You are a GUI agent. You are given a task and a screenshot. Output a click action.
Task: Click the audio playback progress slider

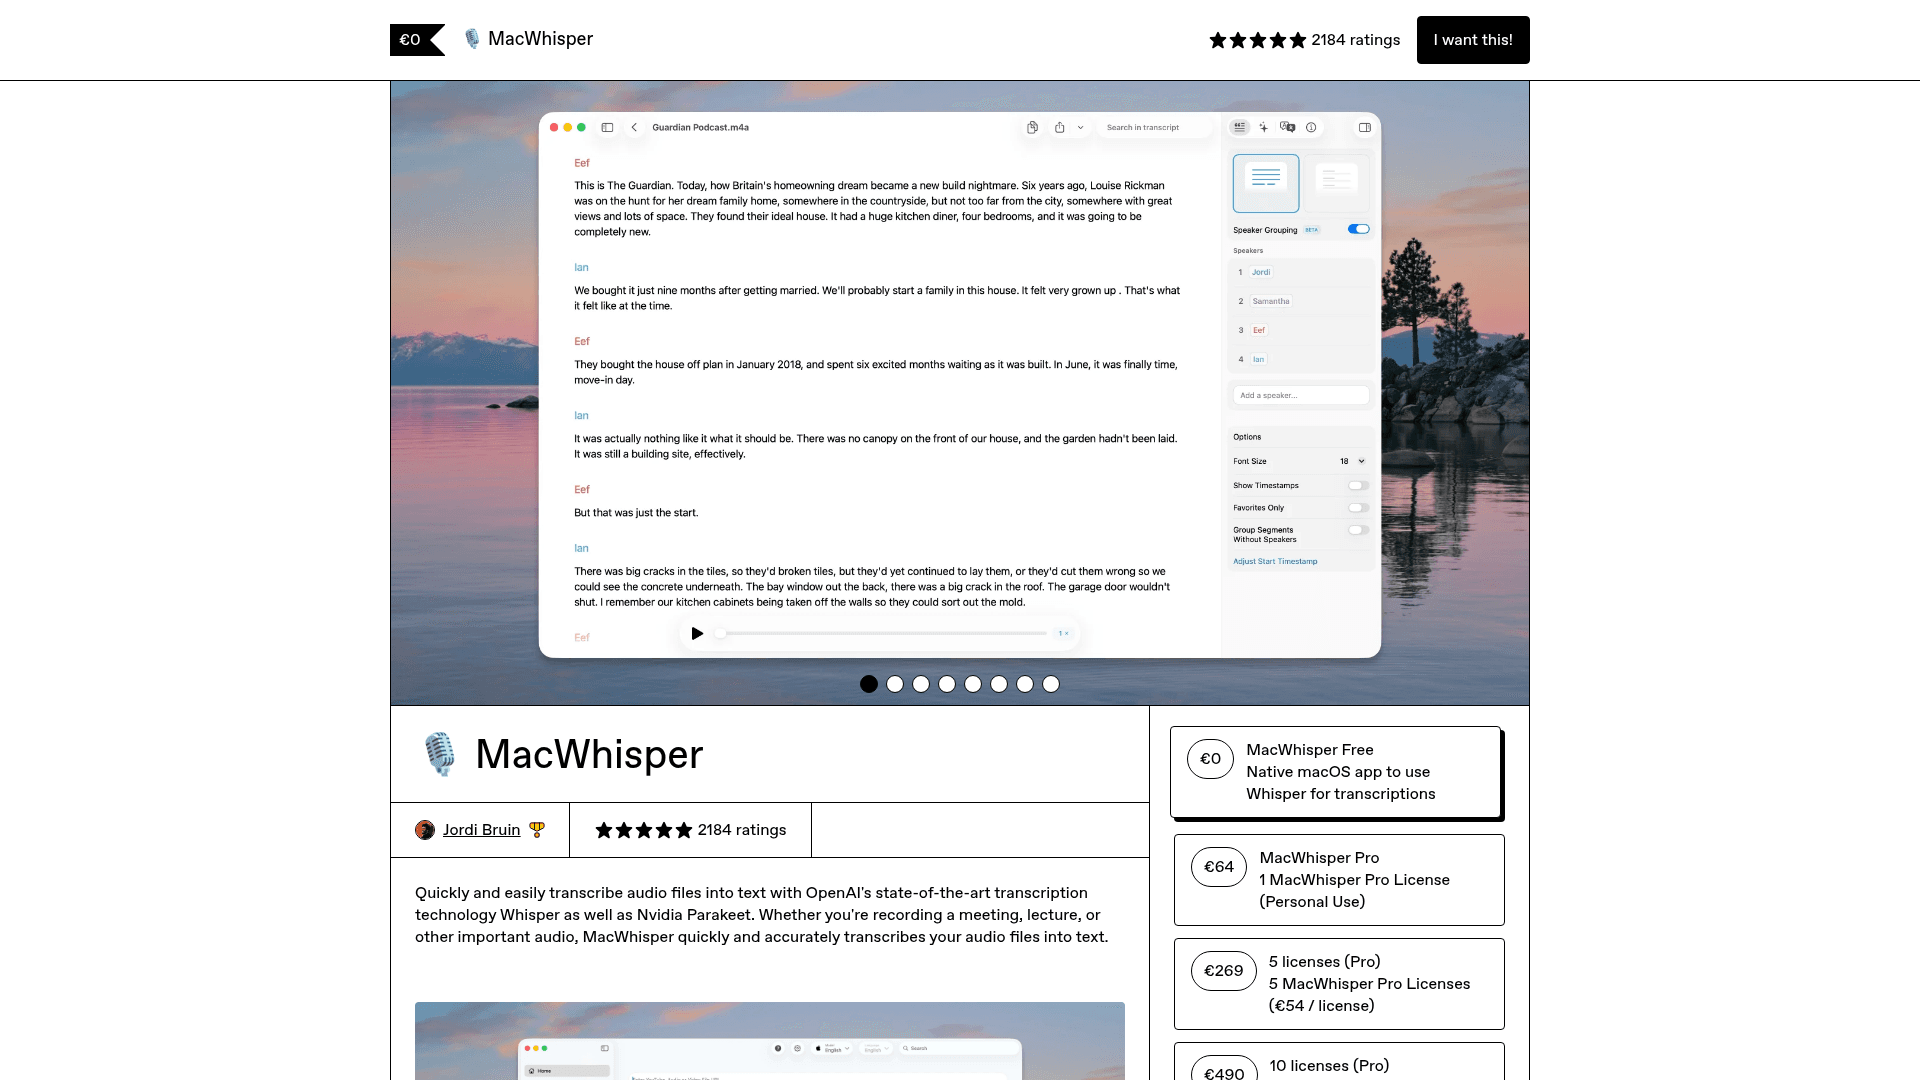[x=882, y=633]
